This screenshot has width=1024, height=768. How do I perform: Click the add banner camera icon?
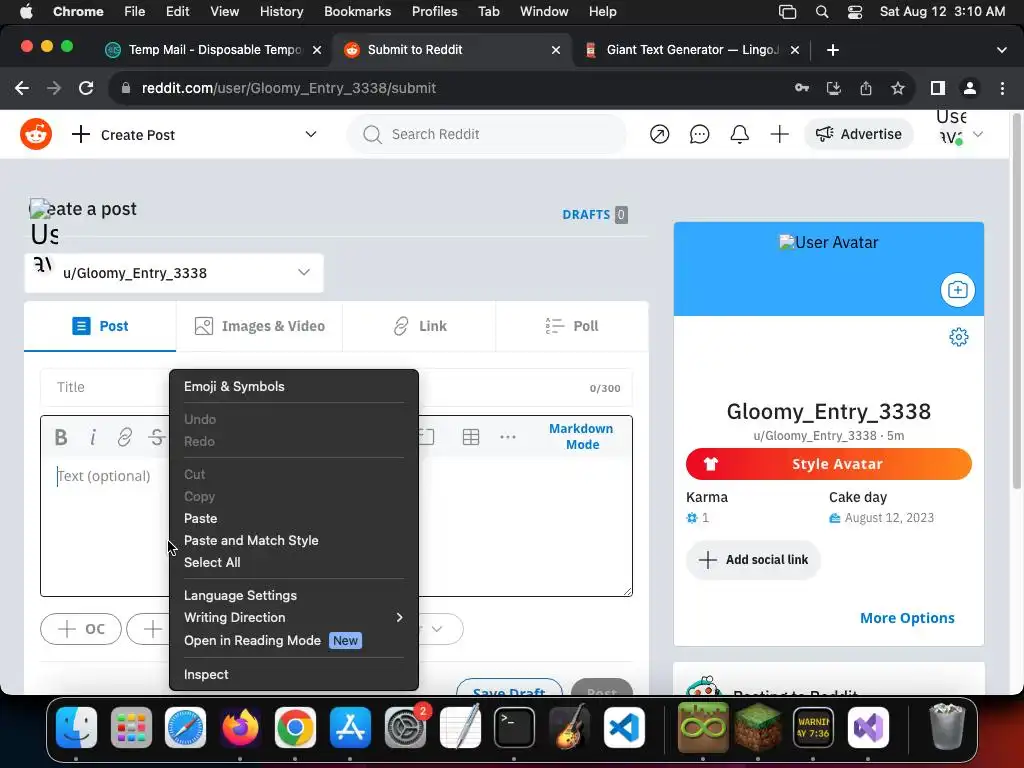click(957, 290)
